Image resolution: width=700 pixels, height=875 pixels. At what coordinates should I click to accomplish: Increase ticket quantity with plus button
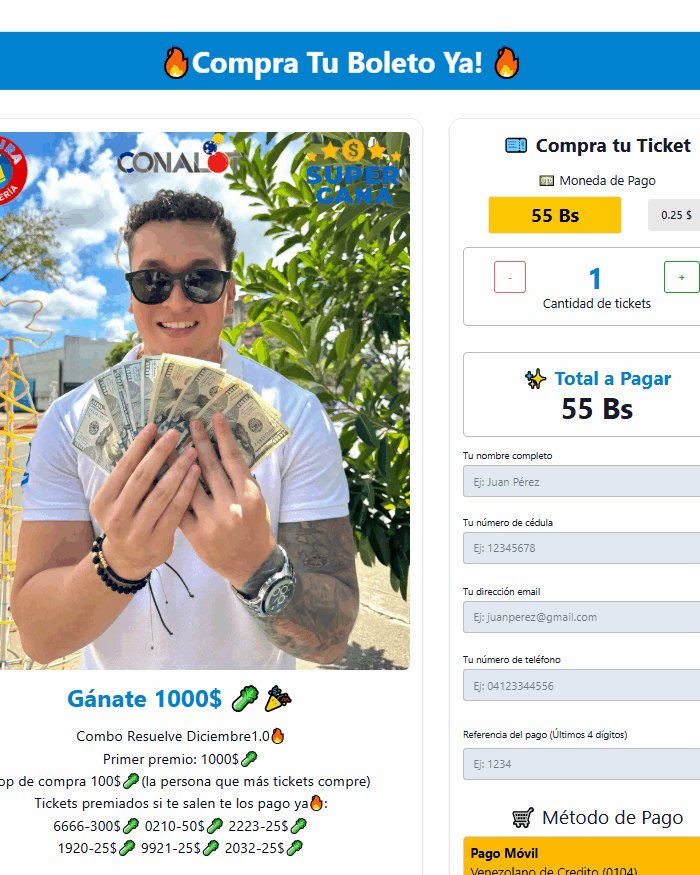(x=682, y=277)
